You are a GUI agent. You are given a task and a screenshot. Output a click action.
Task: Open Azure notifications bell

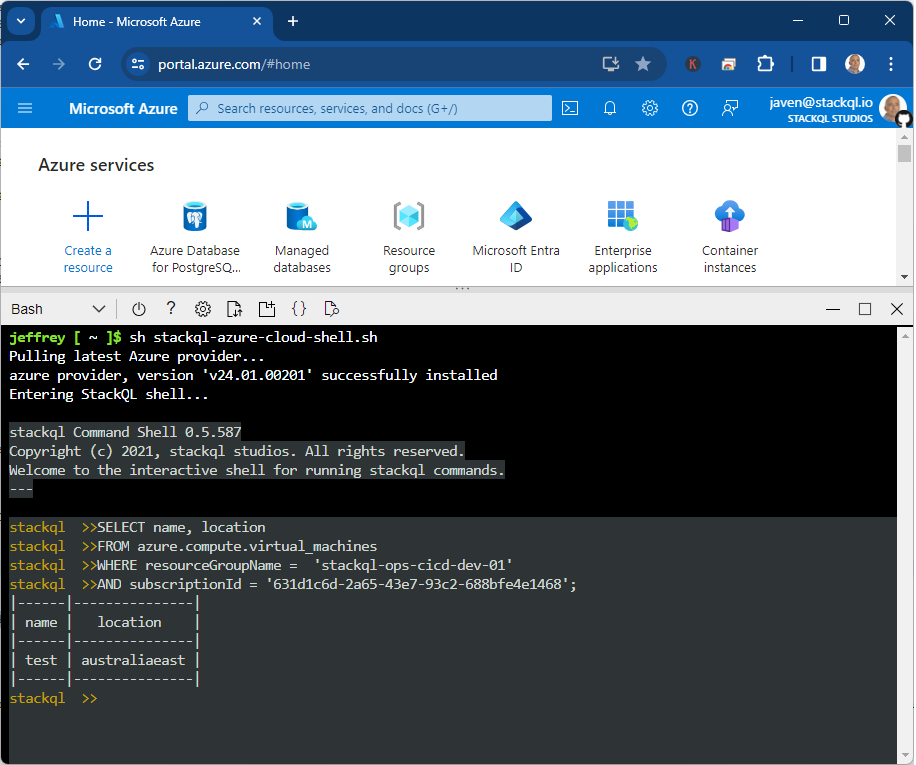click(610, 108)
